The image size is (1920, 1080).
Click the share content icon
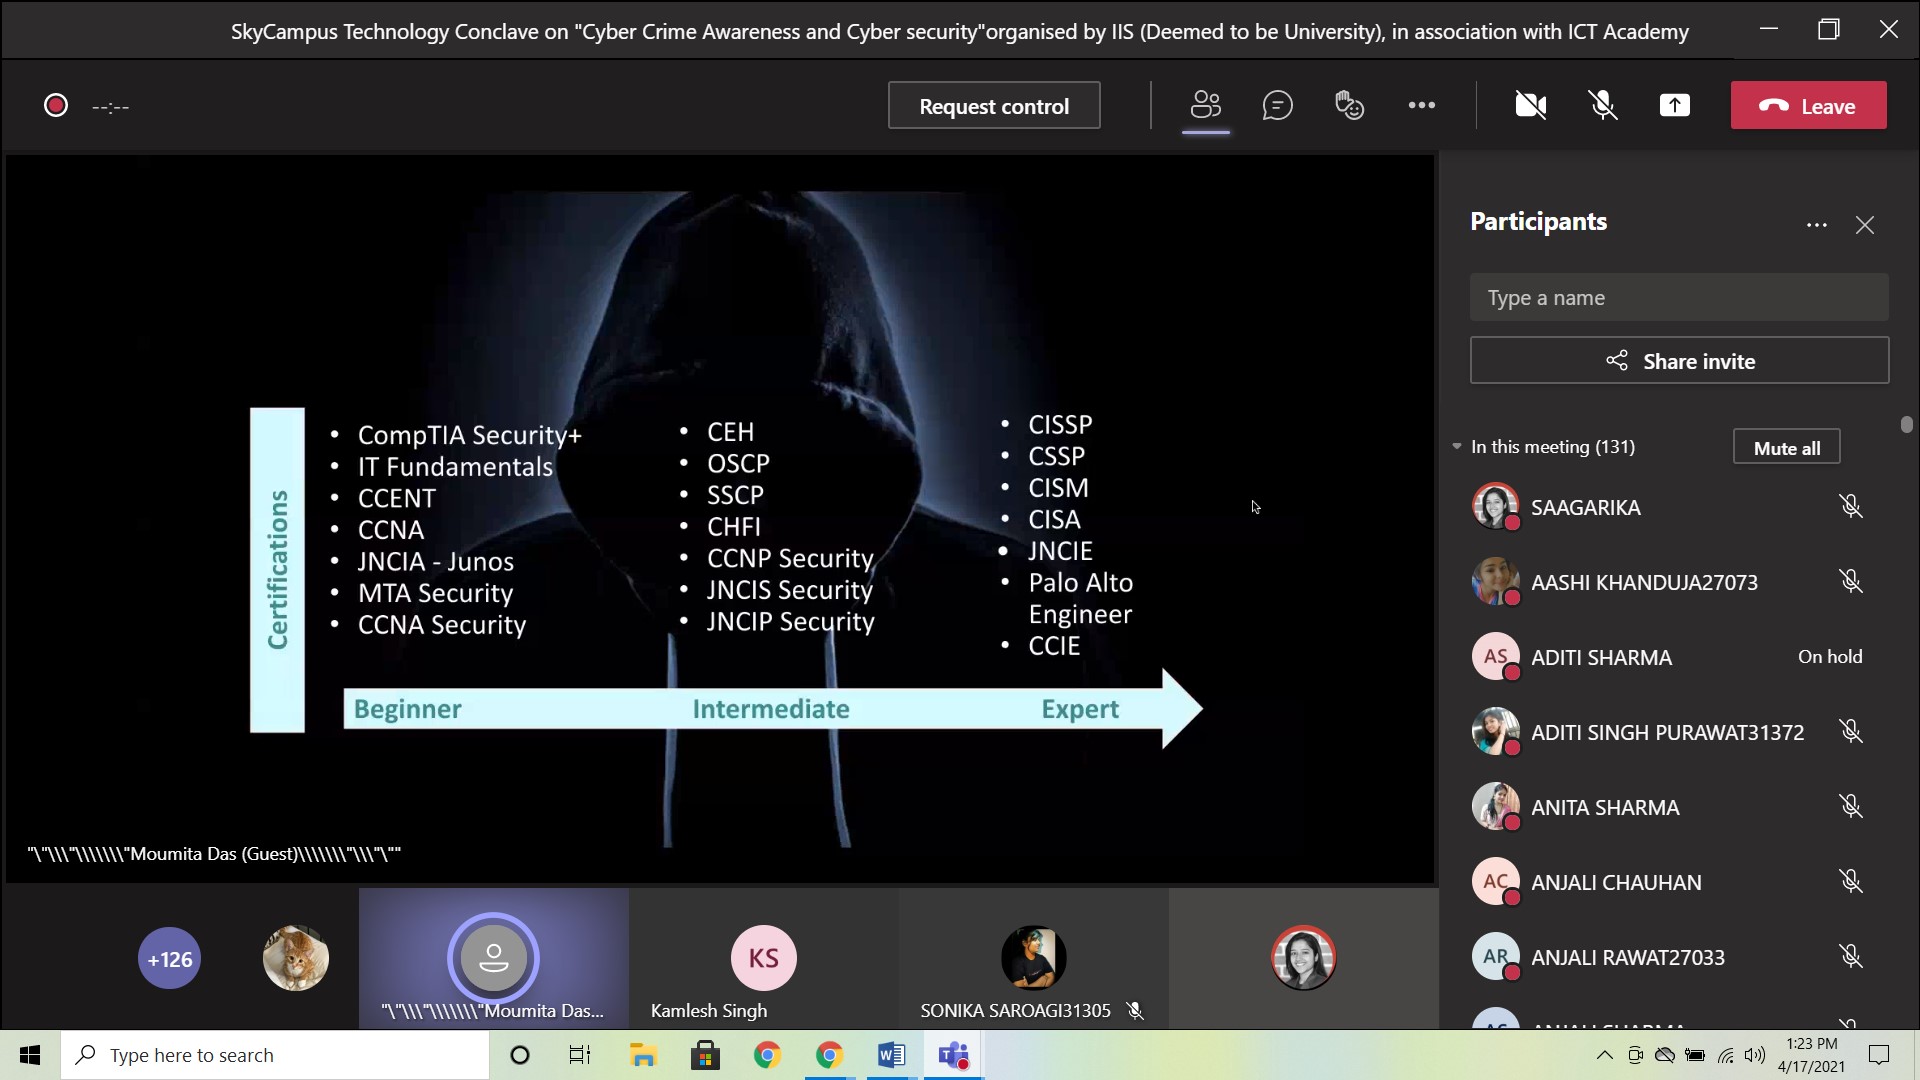coord(1674,105)
